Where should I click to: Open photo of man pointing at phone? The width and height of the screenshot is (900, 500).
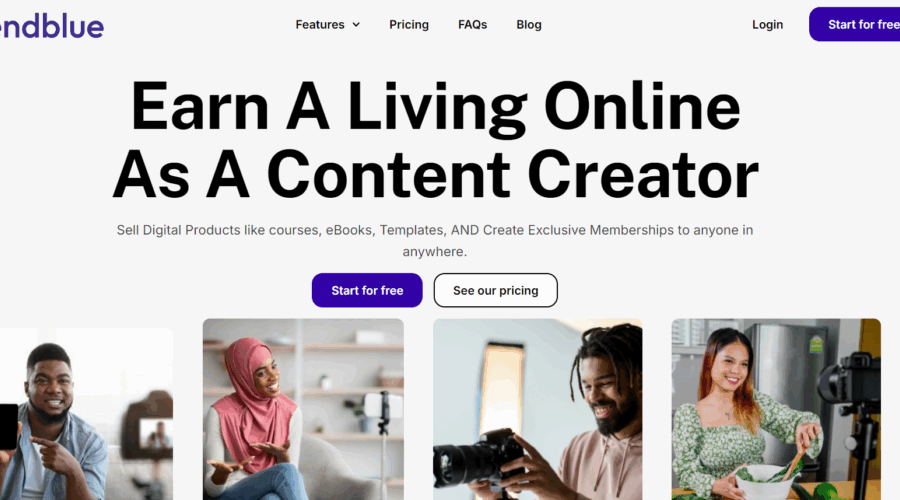coord(86,414)
